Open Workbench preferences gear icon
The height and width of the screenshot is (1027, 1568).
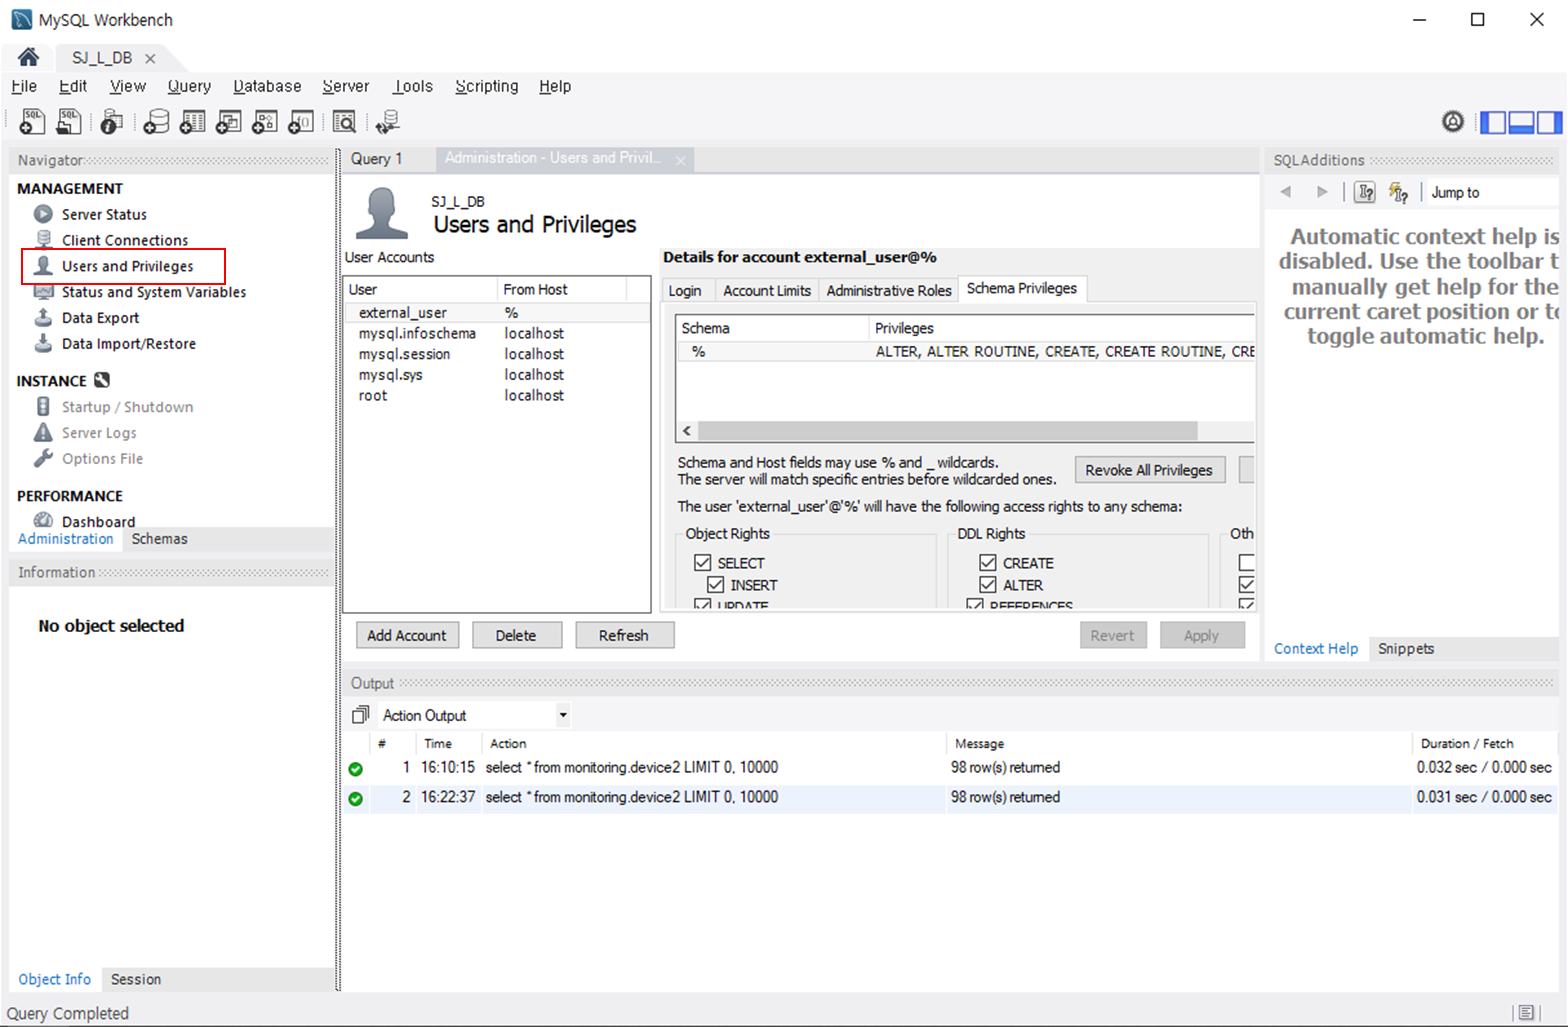(1453, 122)
